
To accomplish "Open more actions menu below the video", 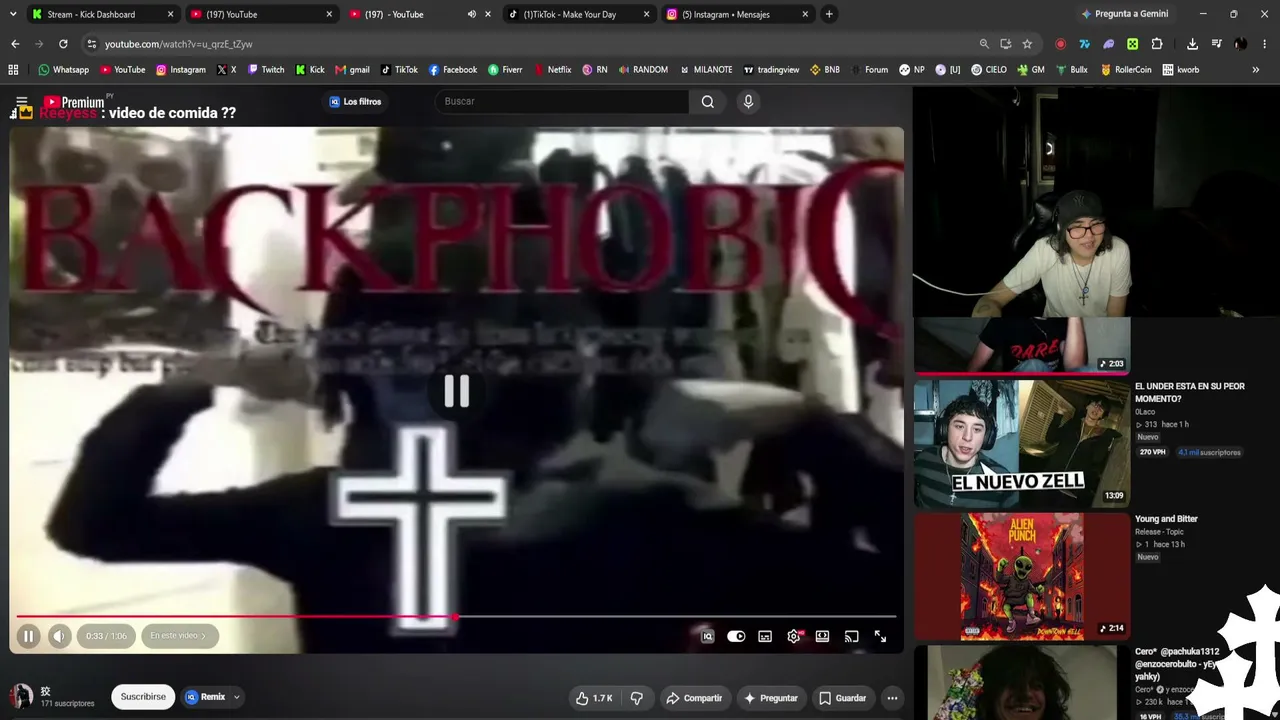I will 892,698.
